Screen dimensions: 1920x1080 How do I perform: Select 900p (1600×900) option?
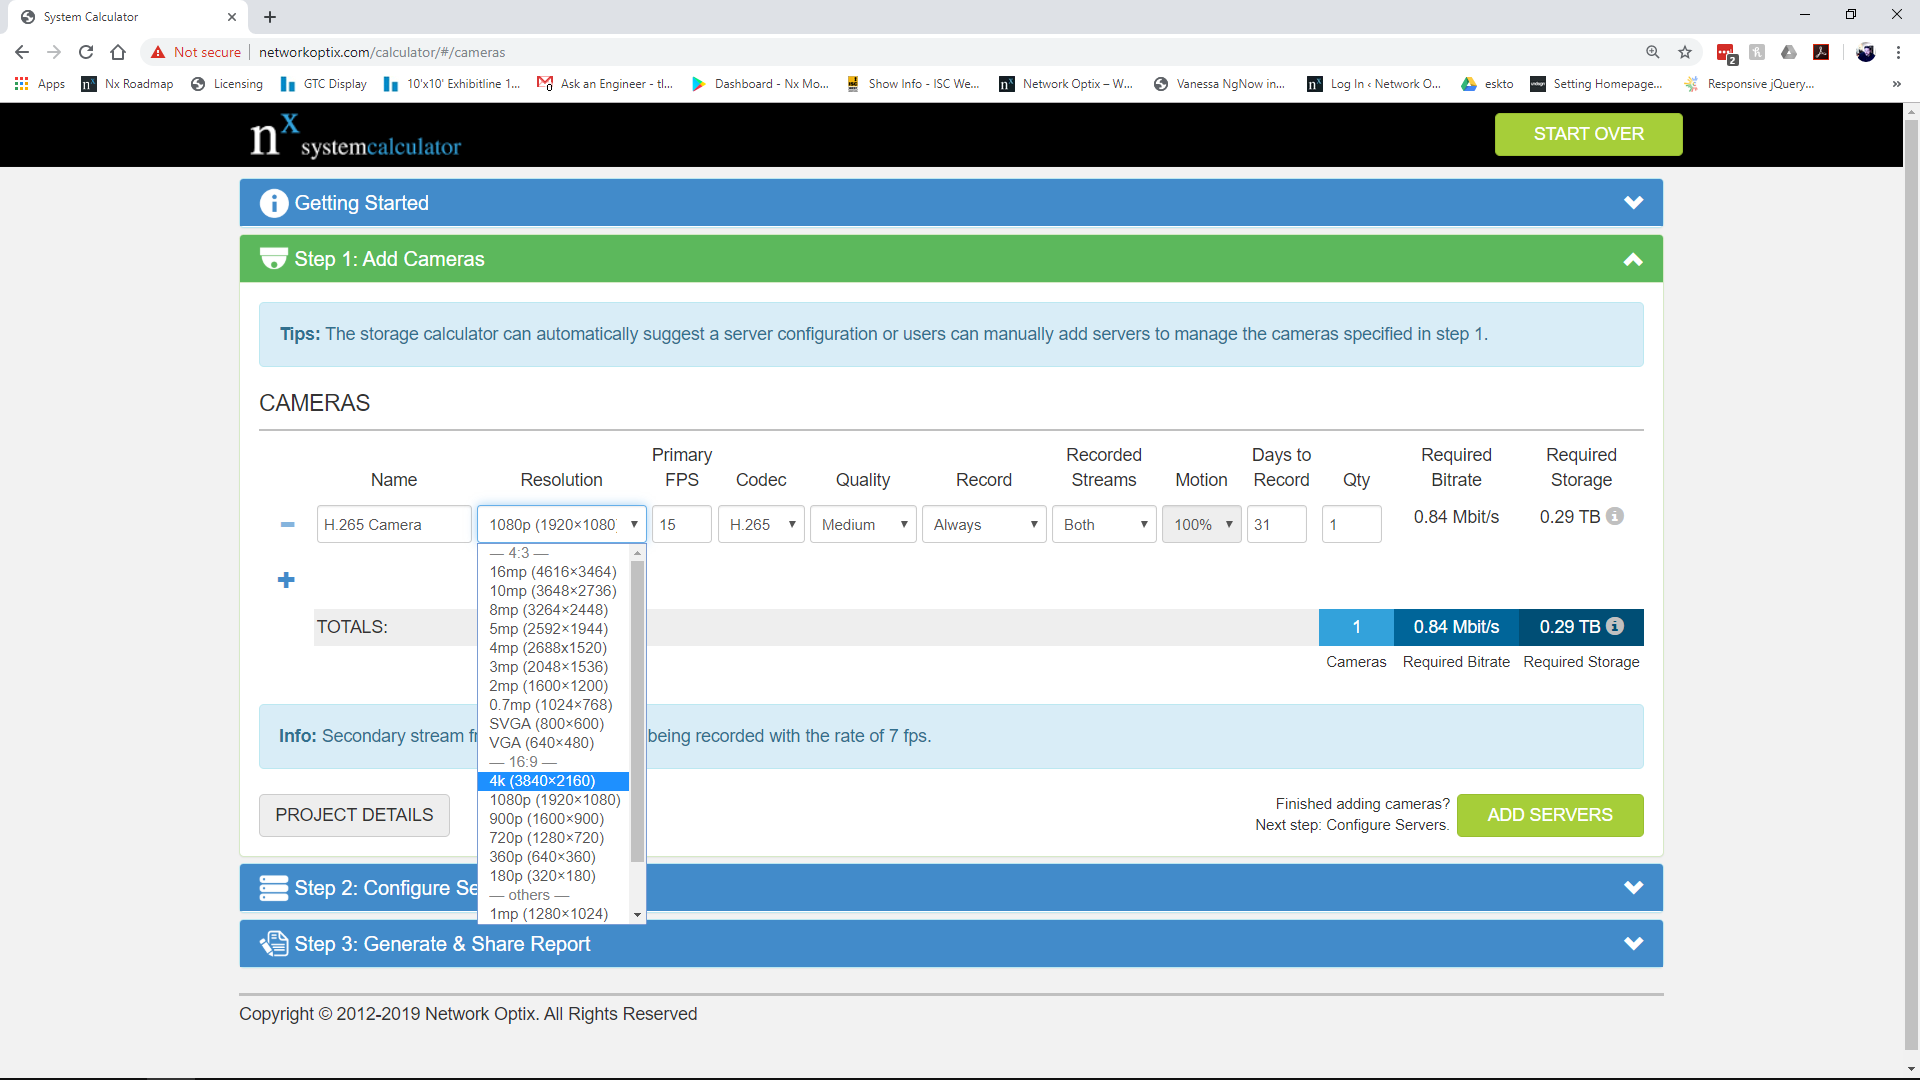553,819
